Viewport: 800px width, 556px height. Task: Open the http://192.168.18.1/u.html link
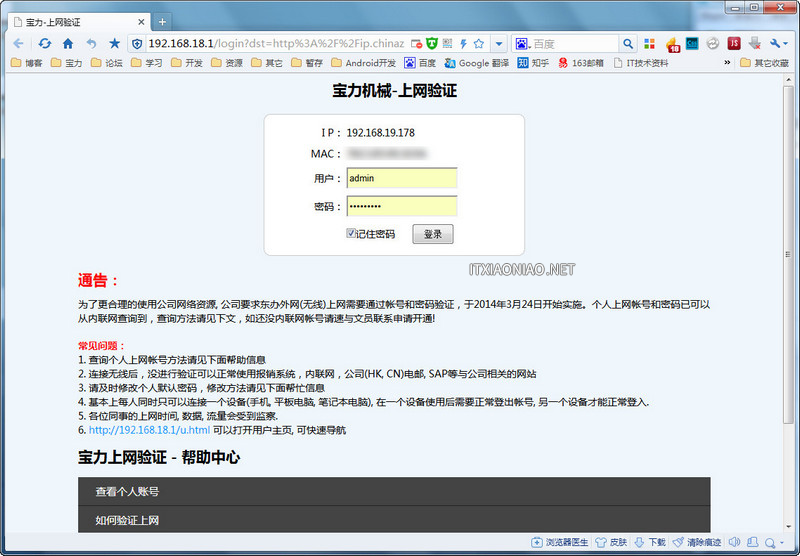(149, 430)
